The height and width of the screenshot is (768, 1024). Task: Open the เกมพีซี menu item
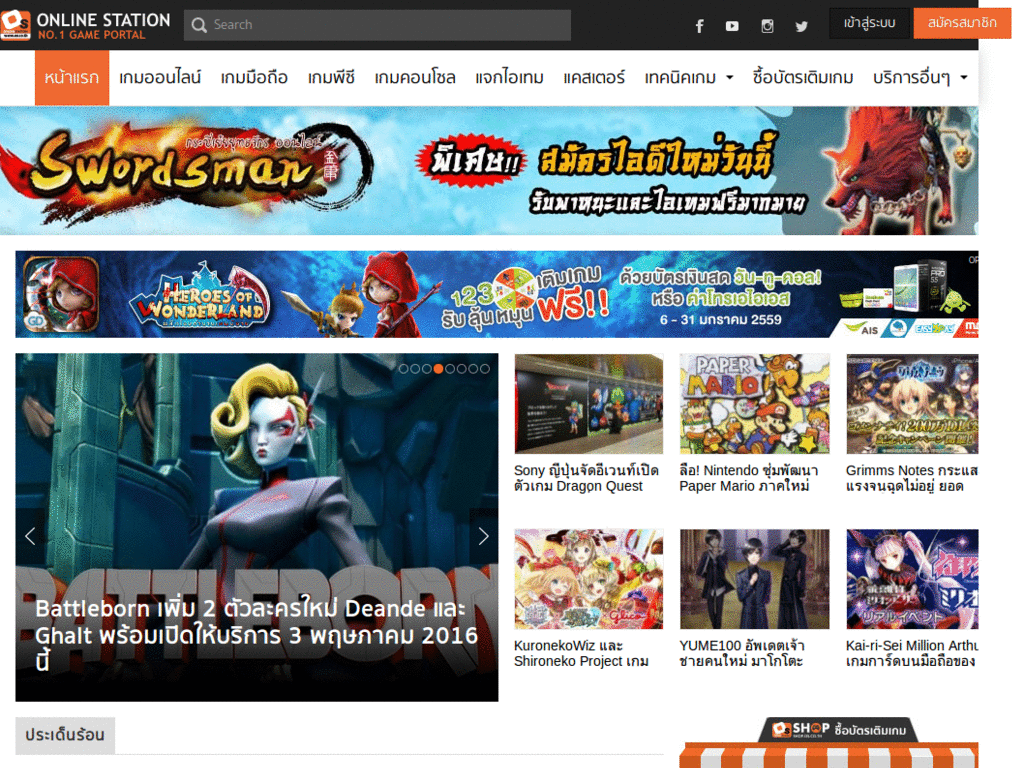[331, 78]
